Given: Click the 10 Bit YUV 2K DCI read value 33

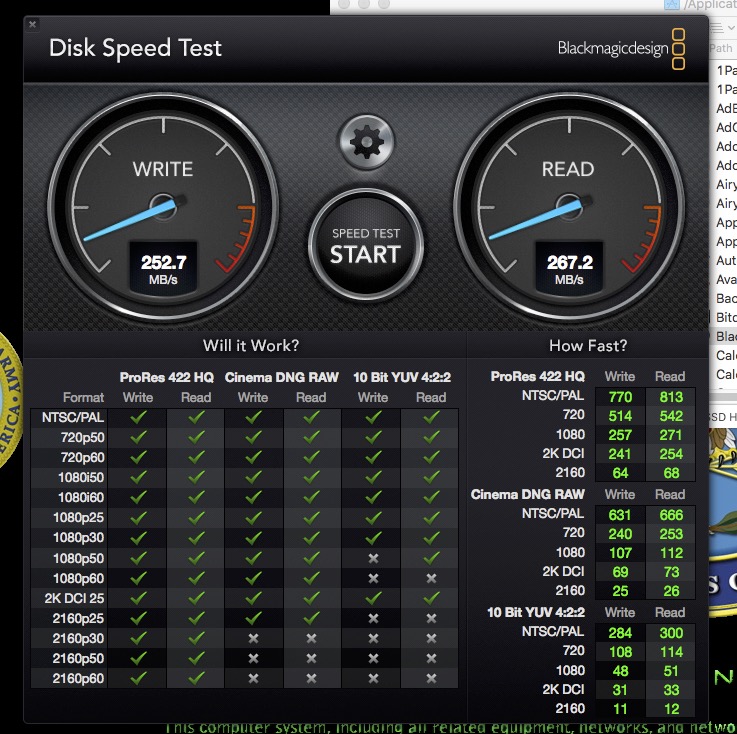Looking at the screenshot, I should click(x=671, y=690).
